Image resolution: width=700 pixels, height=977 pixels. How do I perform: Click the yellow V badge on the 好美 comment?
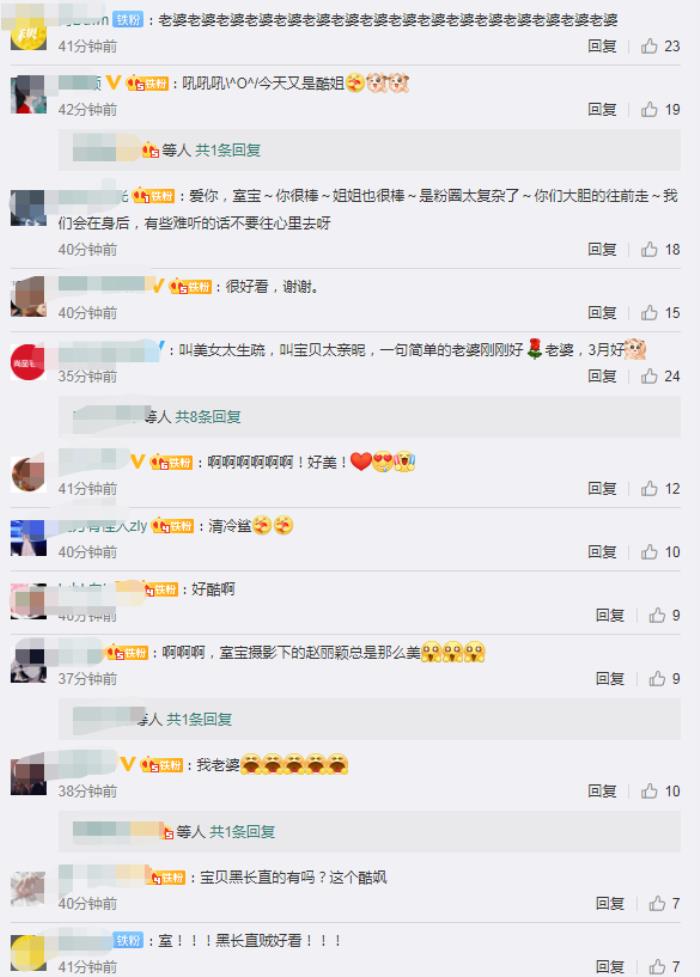click(138, 461)
